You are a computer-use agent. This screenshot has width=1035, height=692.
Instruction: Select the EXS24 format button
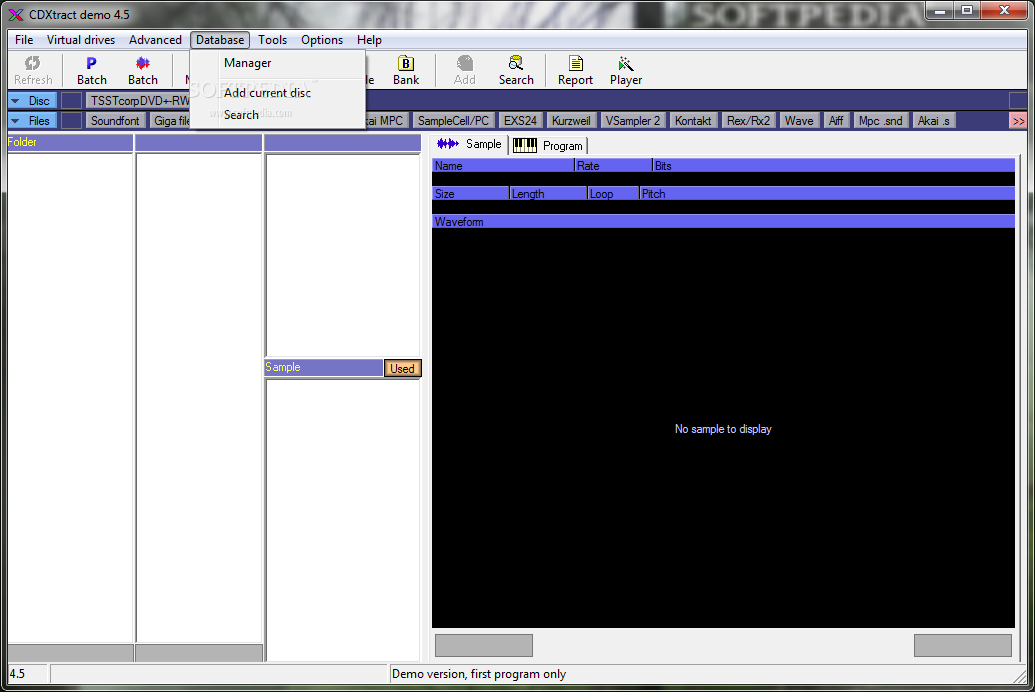(520, 120)
